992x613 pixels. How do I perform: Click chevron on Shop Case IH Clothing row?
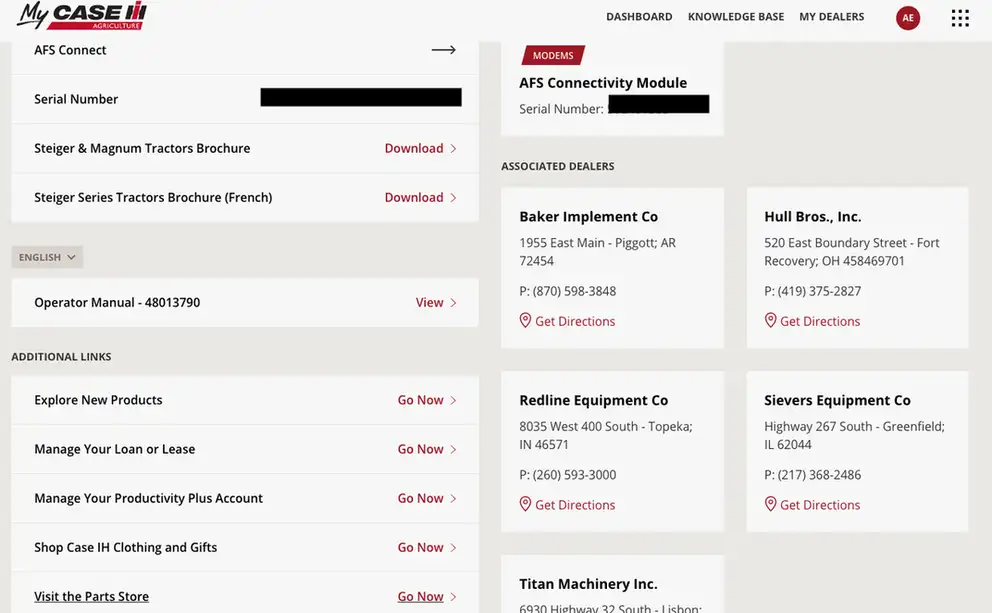pos(453,548)
